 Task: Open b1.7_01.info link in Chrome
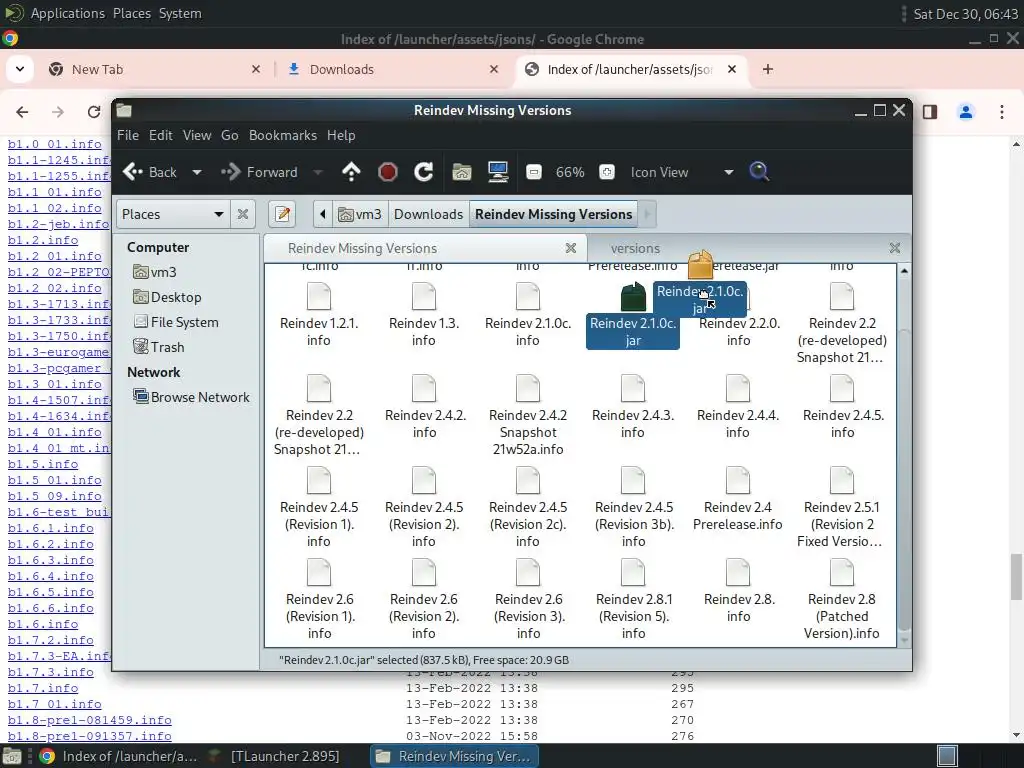tap(54, 704)
